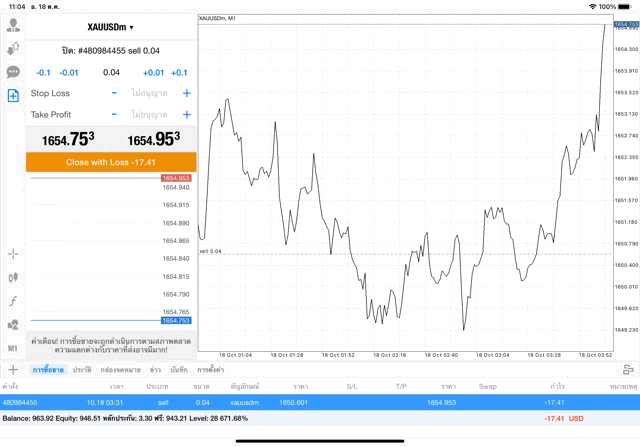Click Close with Loss -17.41 button

point(111,162)
